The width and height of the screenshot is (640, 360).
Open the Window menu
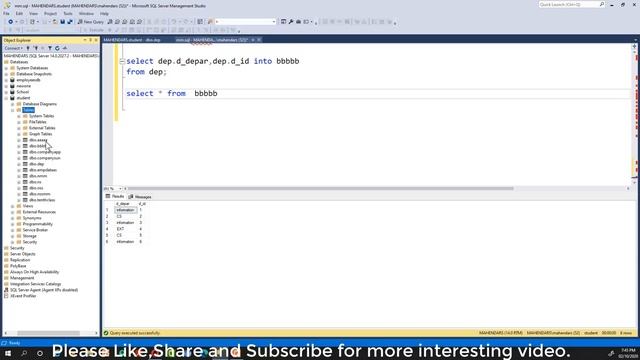tap(86, 13)
